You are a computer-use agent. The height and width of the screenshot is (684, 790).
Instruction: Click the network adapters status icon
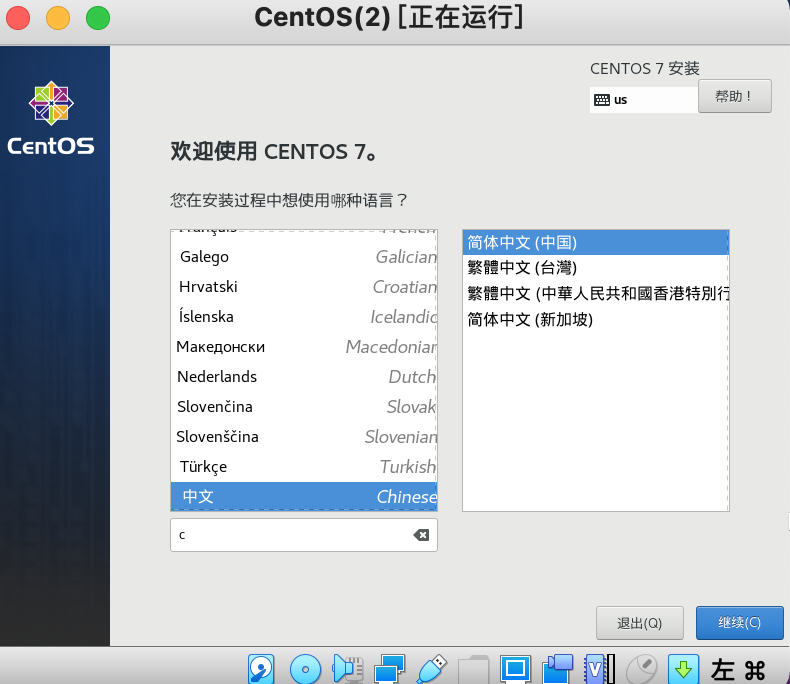pos(389,669)
